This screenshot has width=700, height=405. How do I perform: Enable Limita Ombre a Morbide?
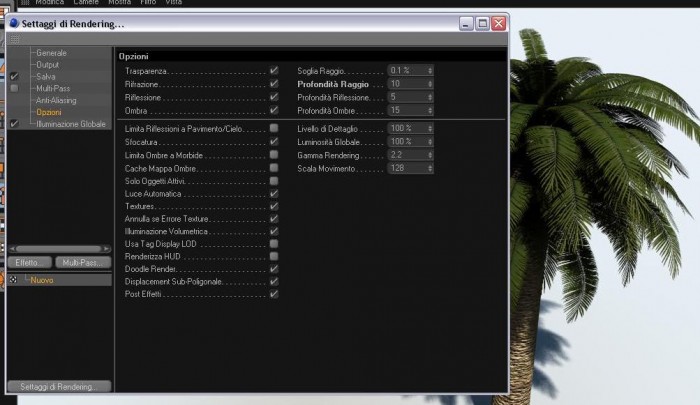coord(274,154)
